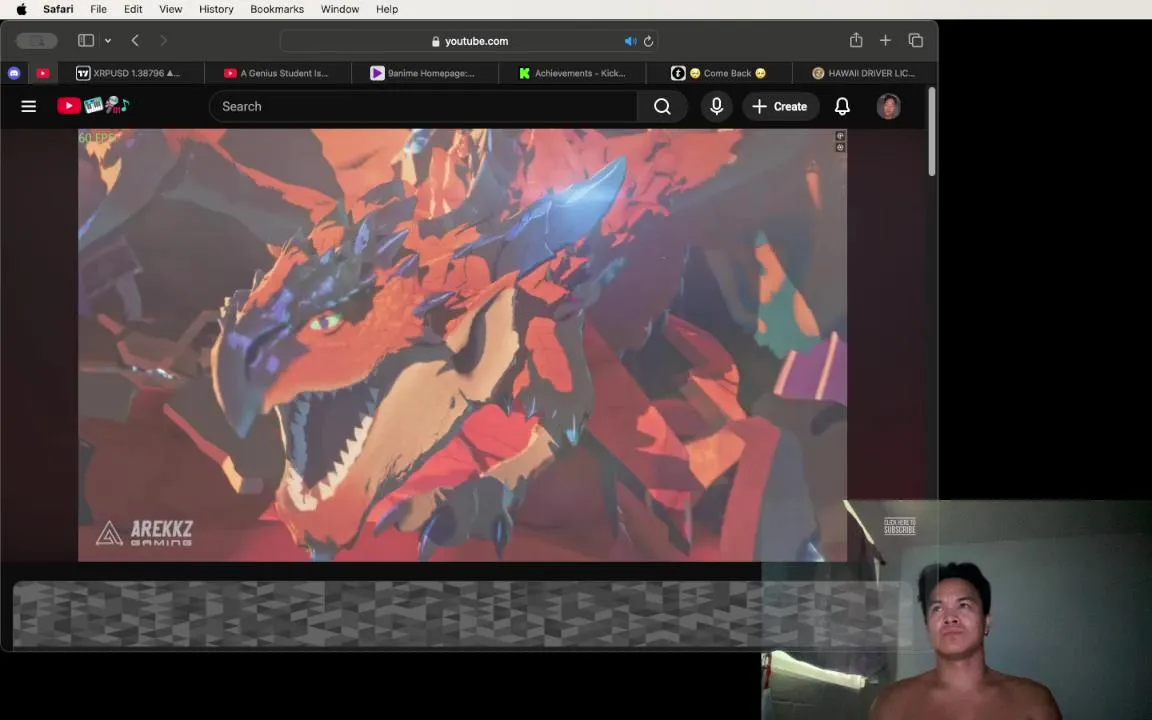Switch to the pinned YouTube tab

[43, 73]
